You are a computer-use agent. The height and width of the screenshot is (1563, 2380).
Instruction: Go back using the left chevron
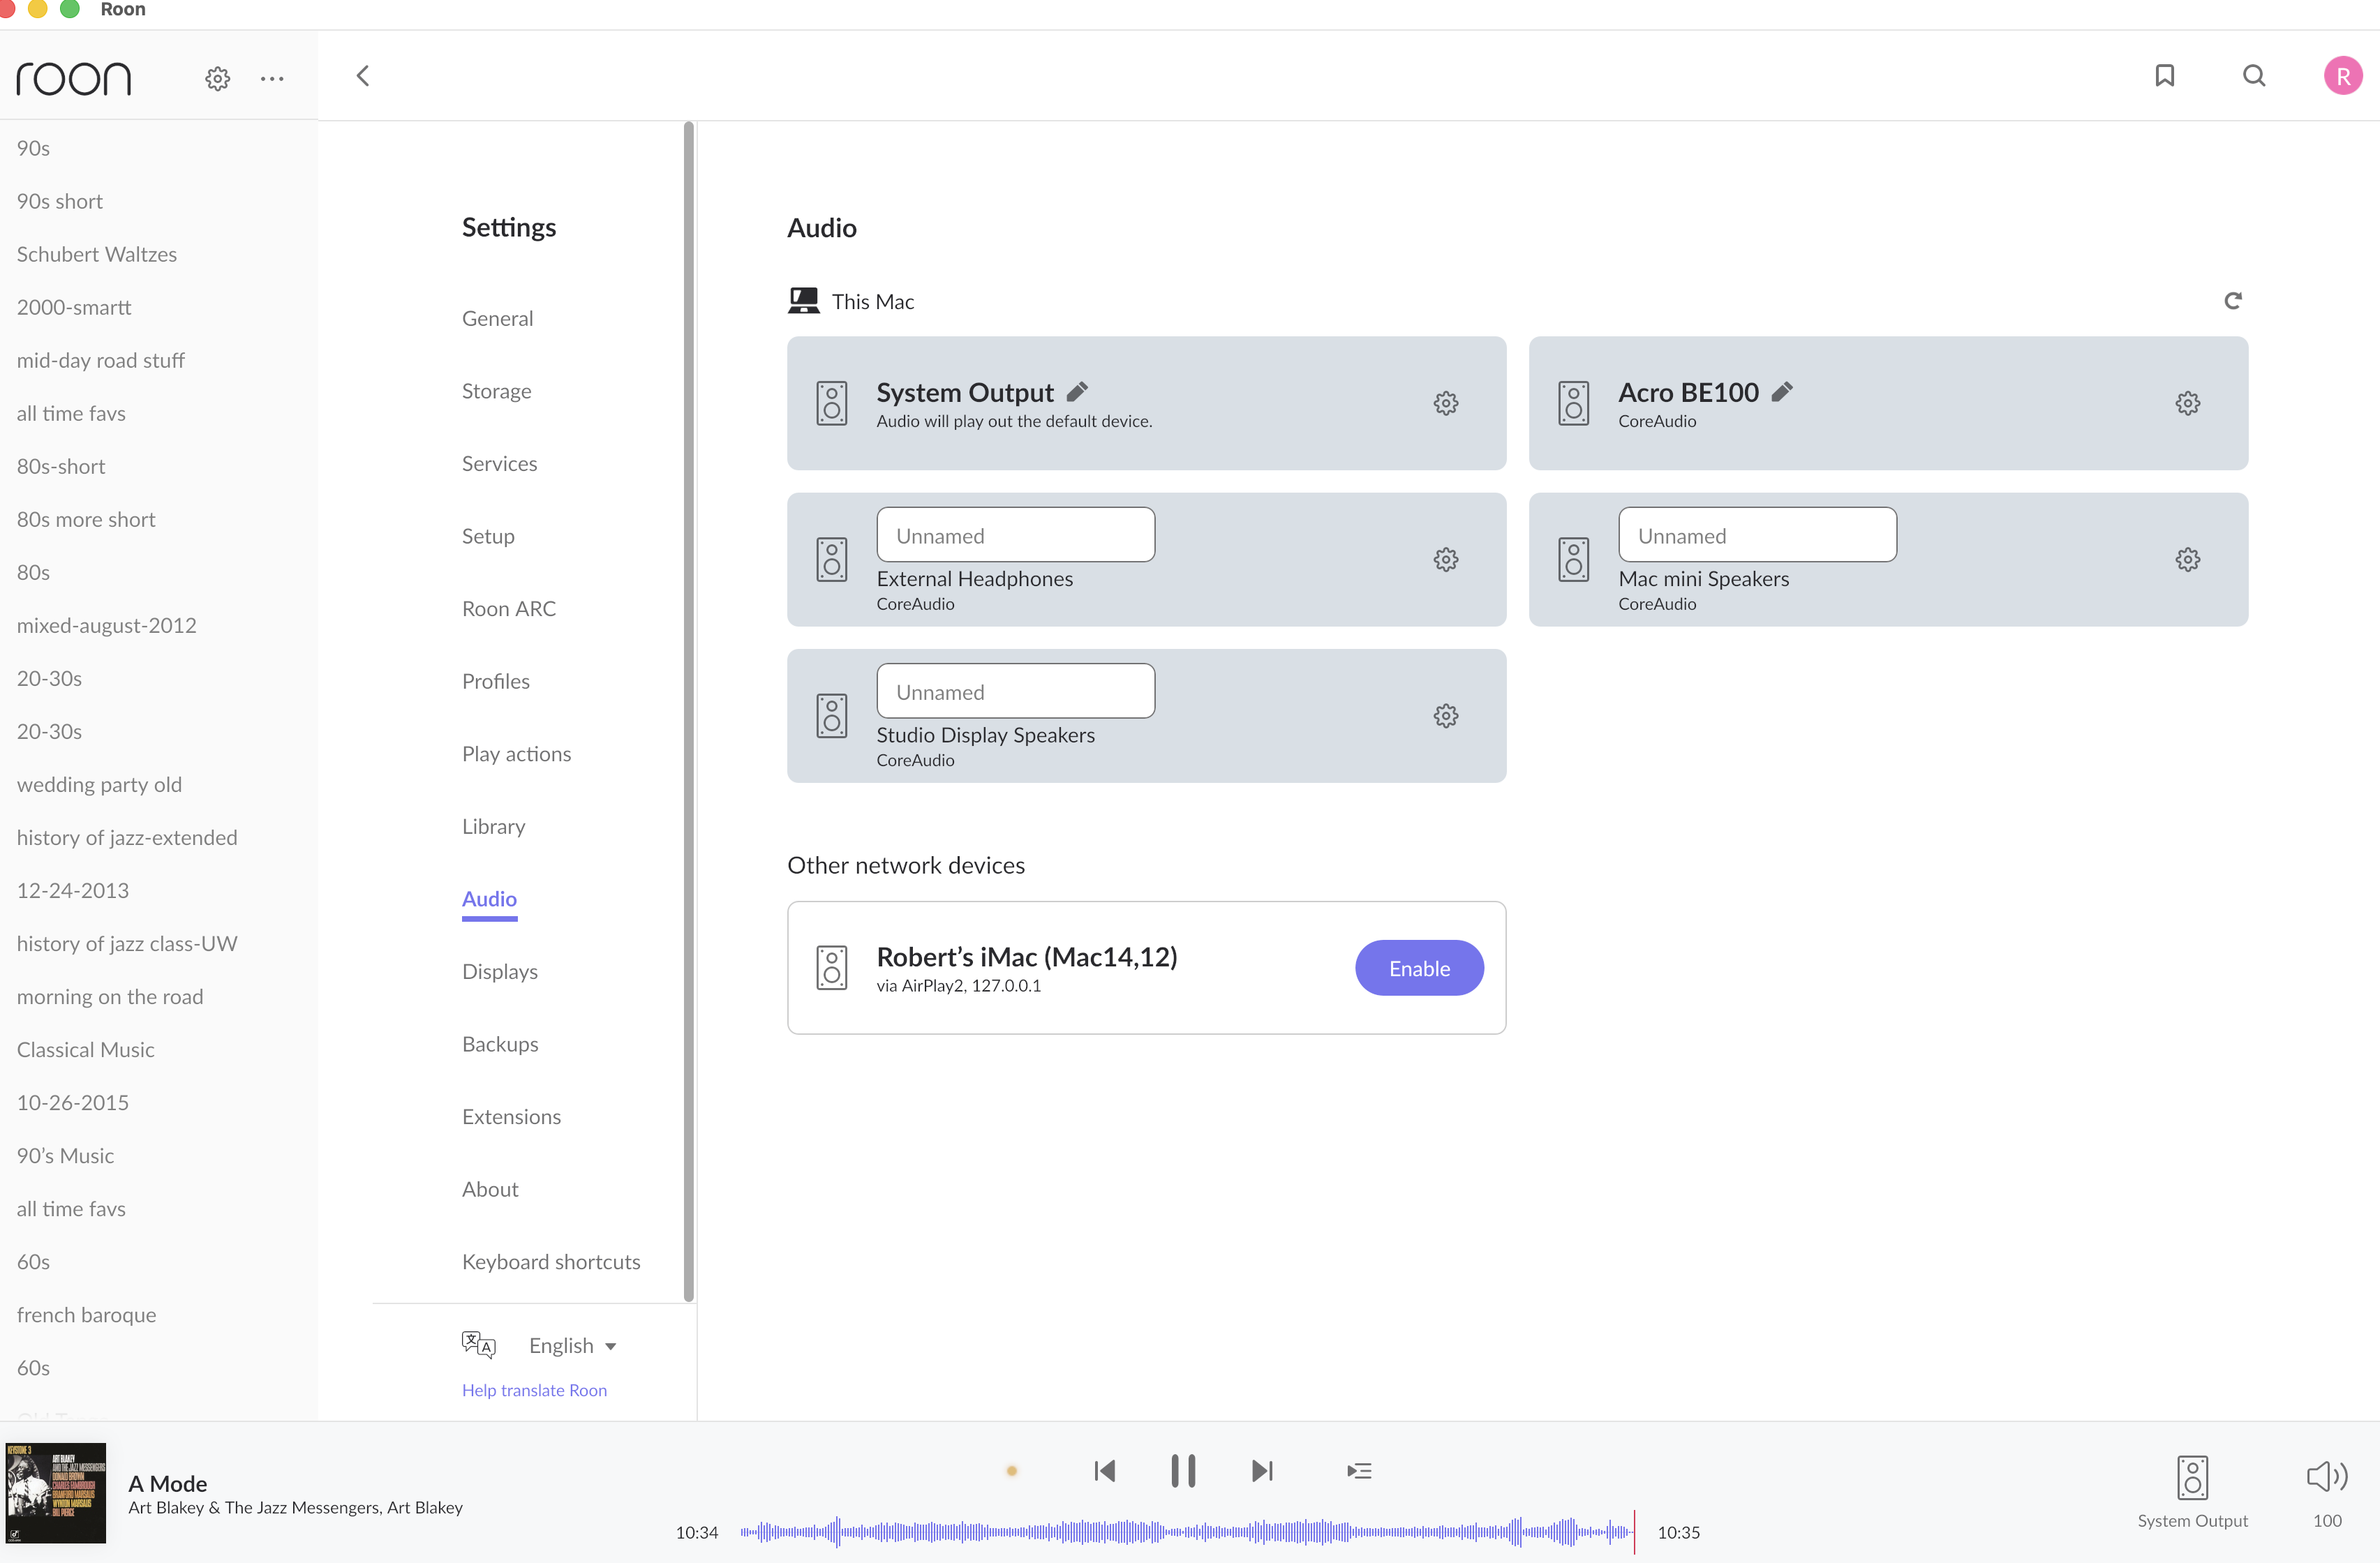point(363,76)
